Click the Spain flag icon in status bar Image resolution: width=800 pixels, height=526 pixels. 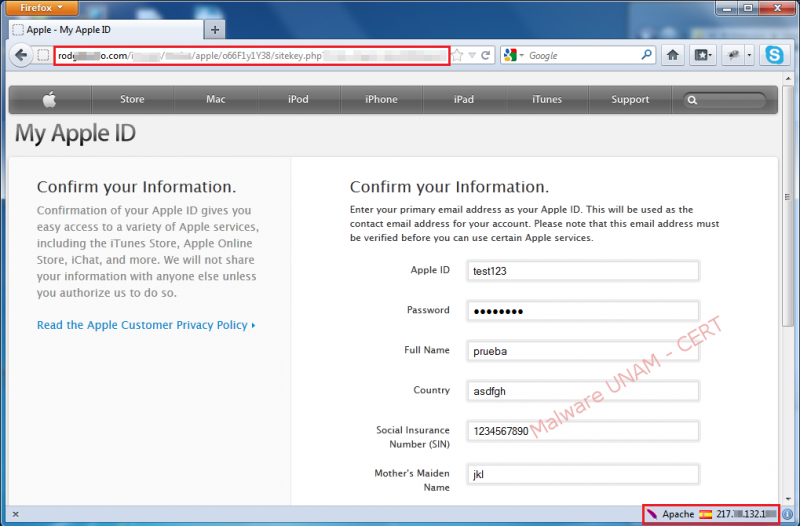click(706, 514)
